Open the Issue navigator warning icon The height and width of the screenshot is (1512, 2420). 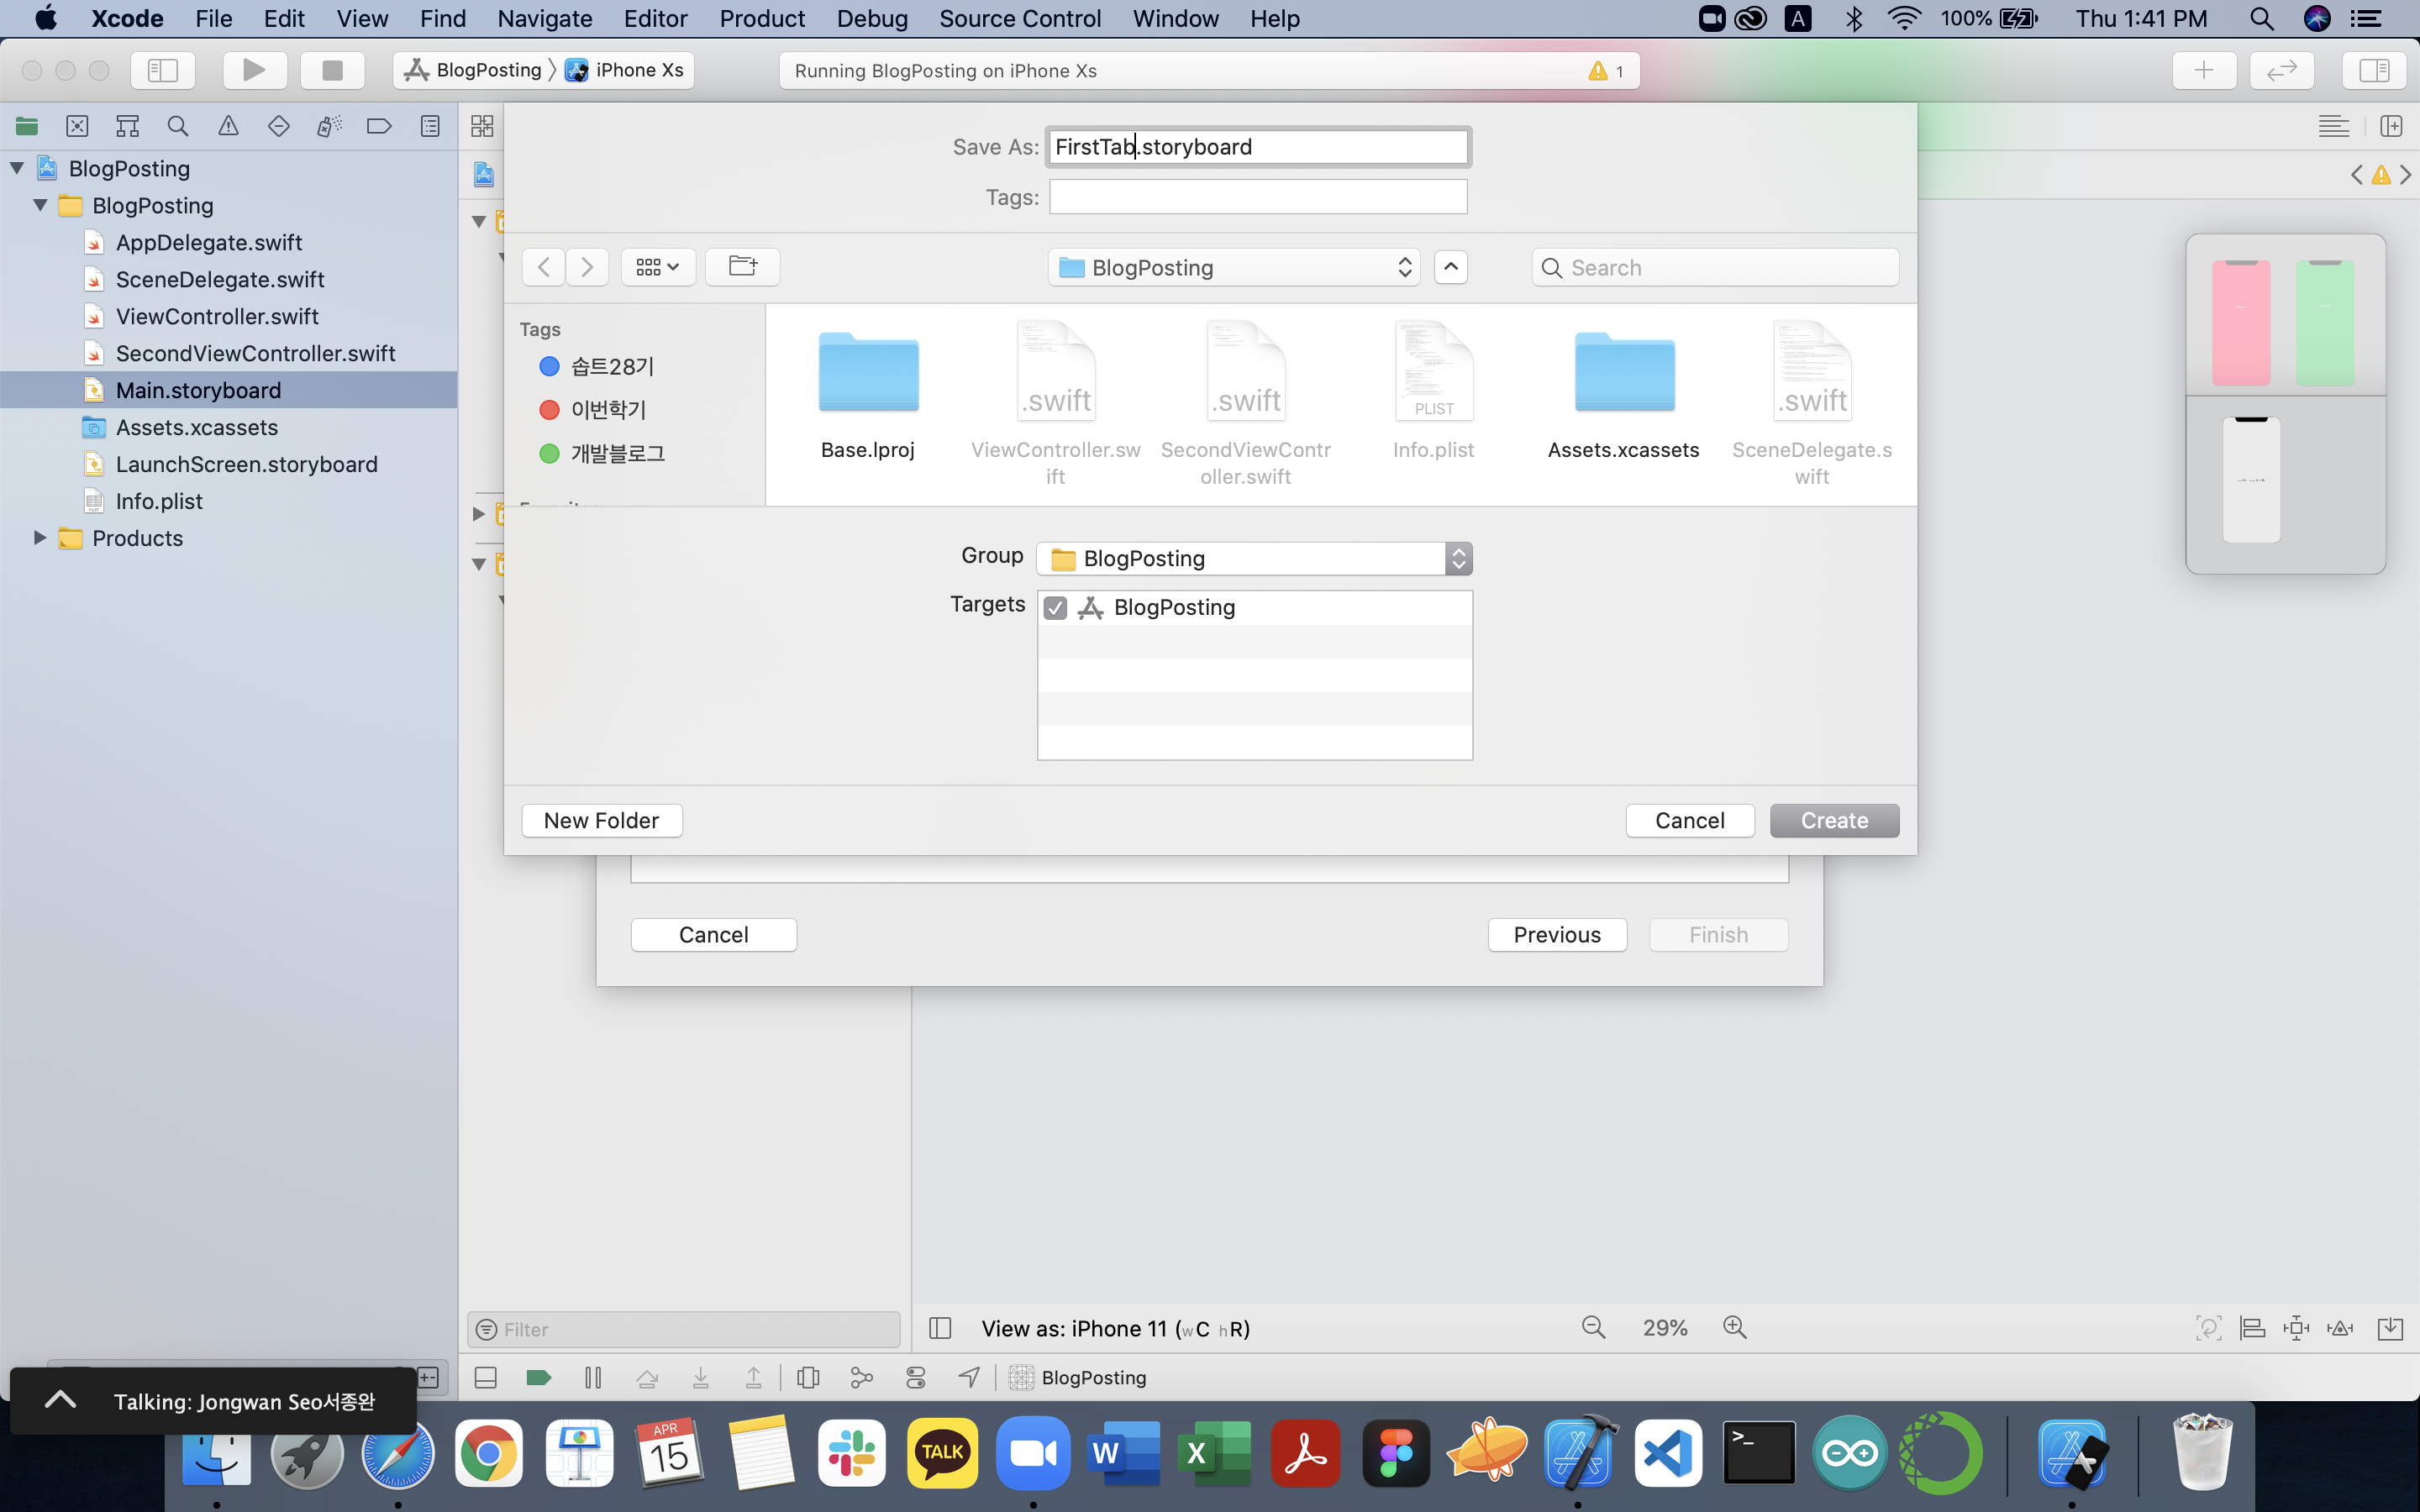(228, 126)
